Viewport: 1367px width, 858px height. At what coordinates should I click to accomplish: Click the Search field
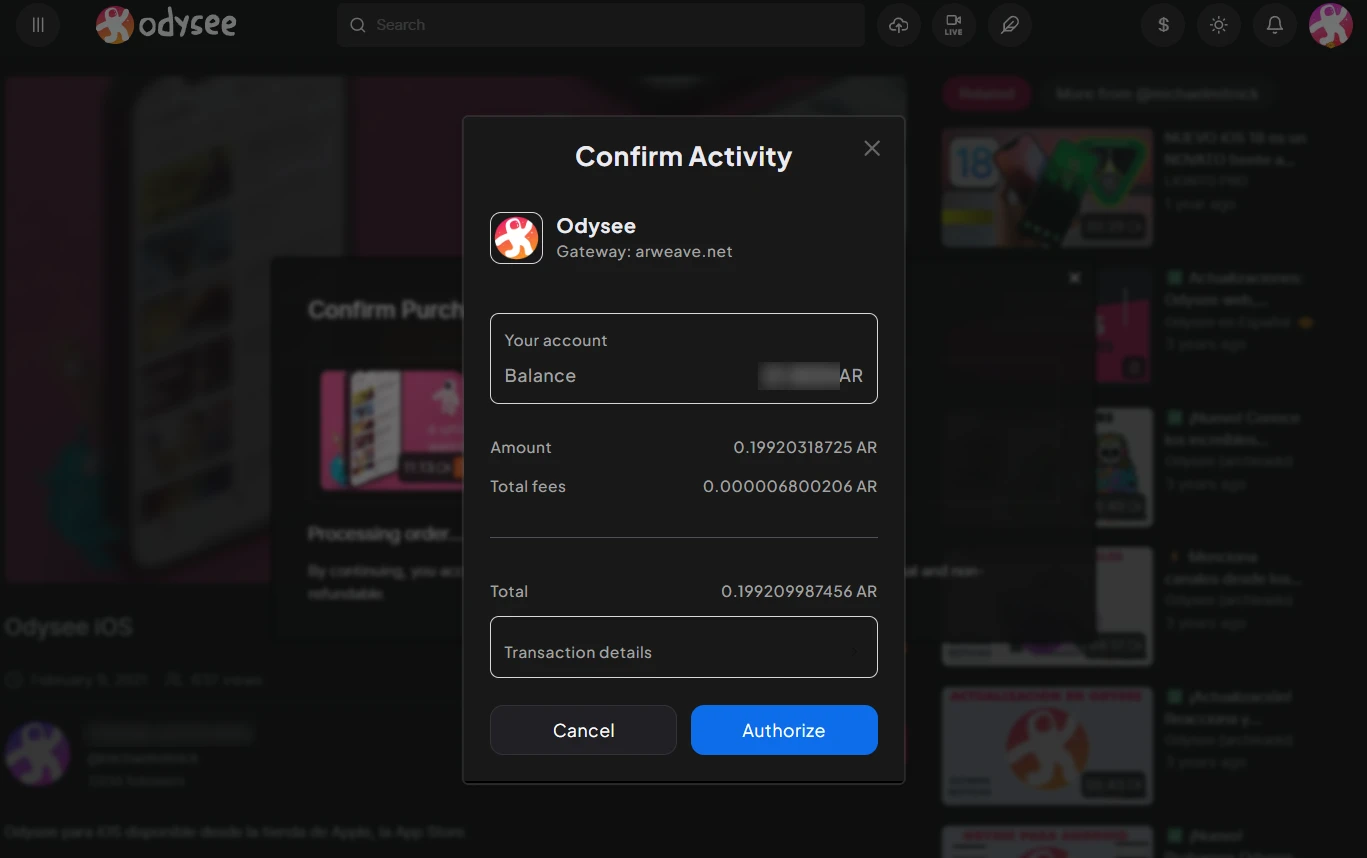[x=601, y=25]
